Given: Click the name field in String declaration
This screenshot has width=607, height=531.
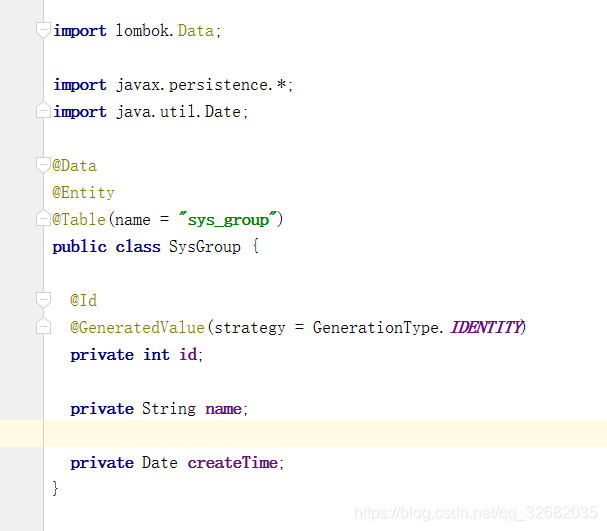Looking at the screenshot, I should click(223, 409).
